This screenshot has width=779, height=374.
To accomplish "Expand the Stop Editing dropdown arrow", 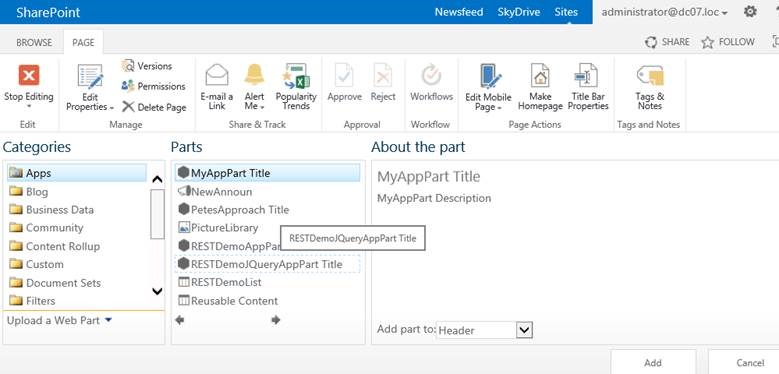I will tap(29, 106).
